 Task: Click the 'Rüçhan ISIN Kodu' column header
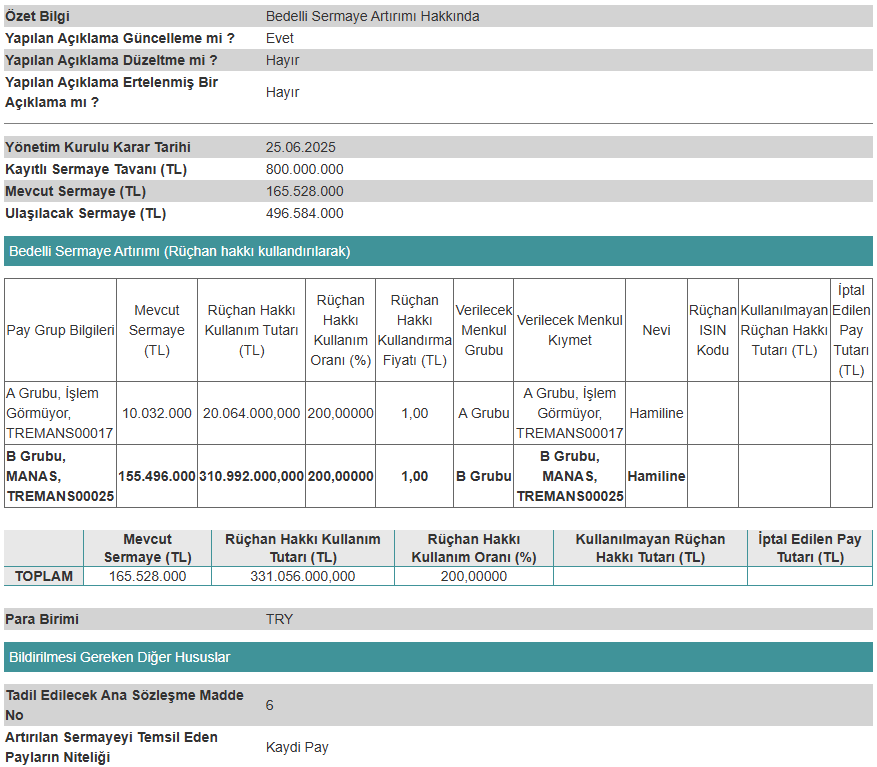(x=712, y=330)
